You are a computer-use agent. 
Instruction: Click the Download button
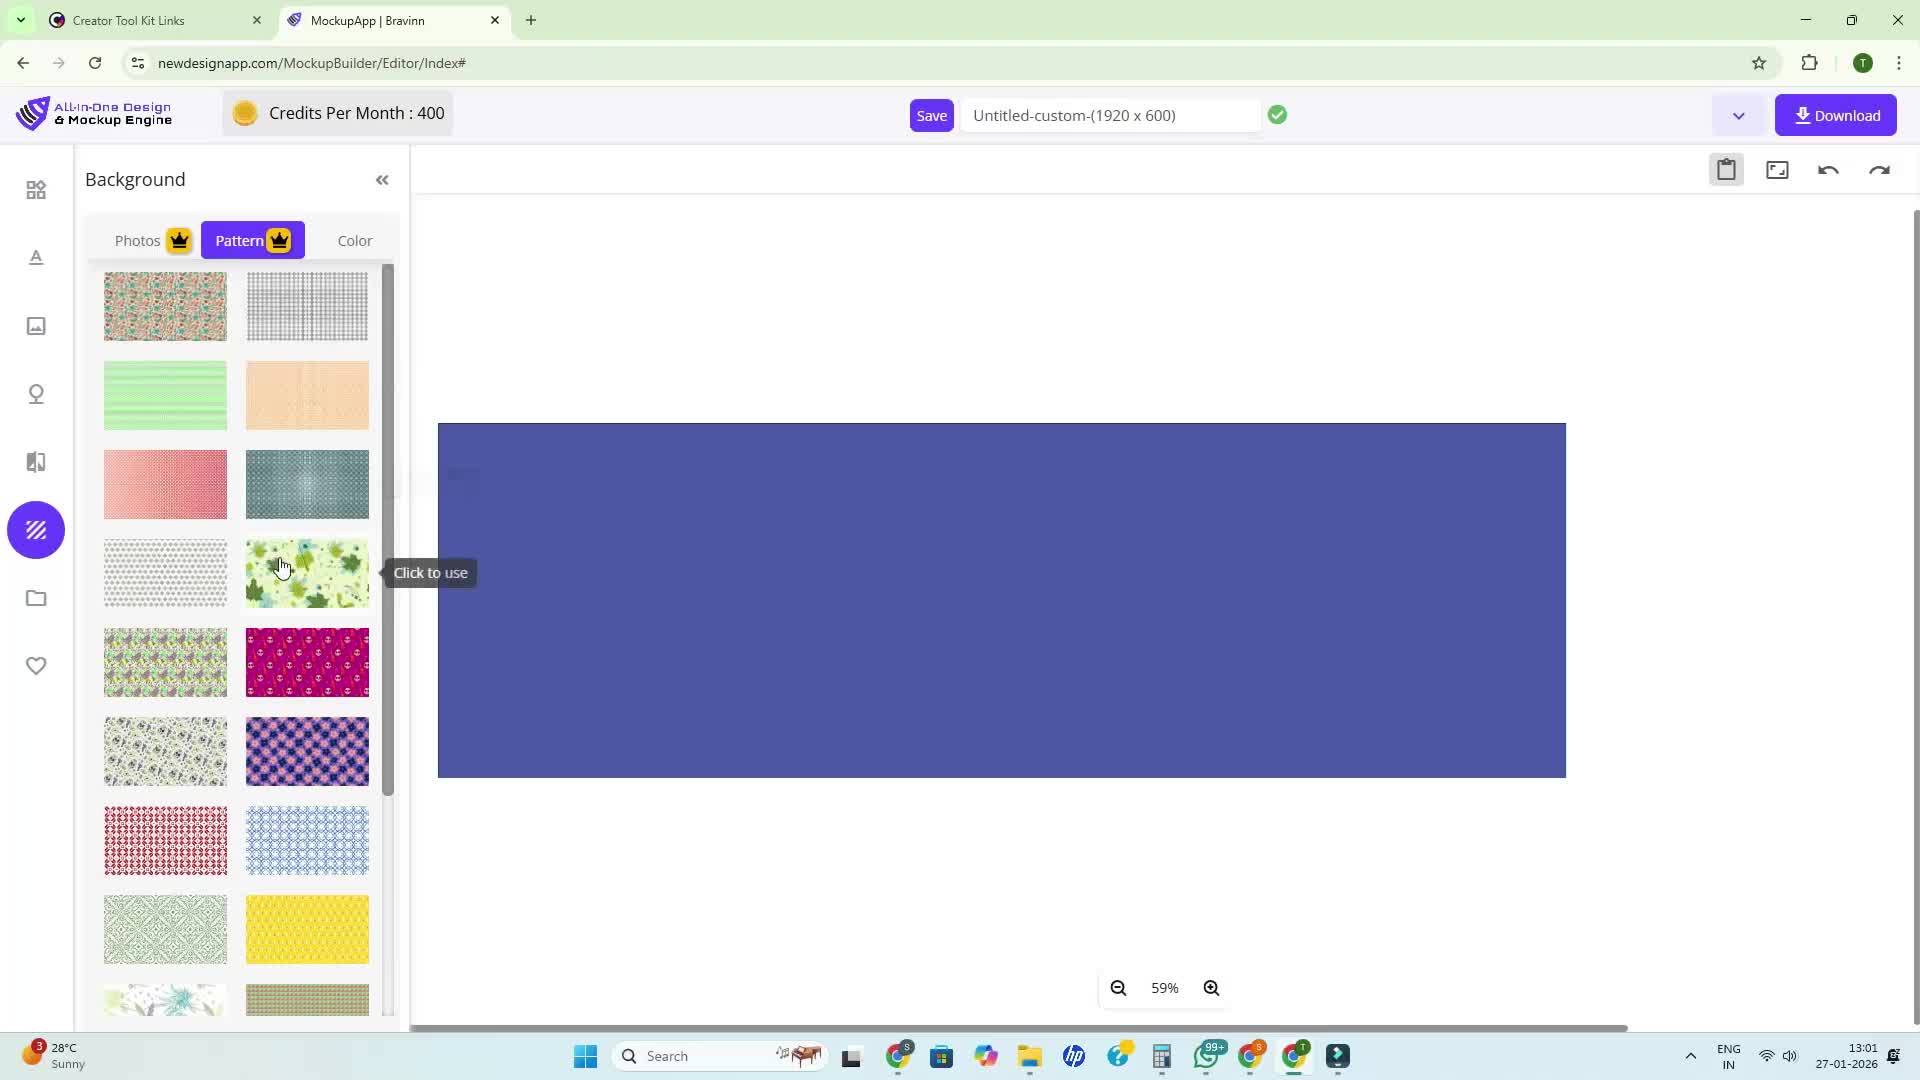(x=1836, y=116)
